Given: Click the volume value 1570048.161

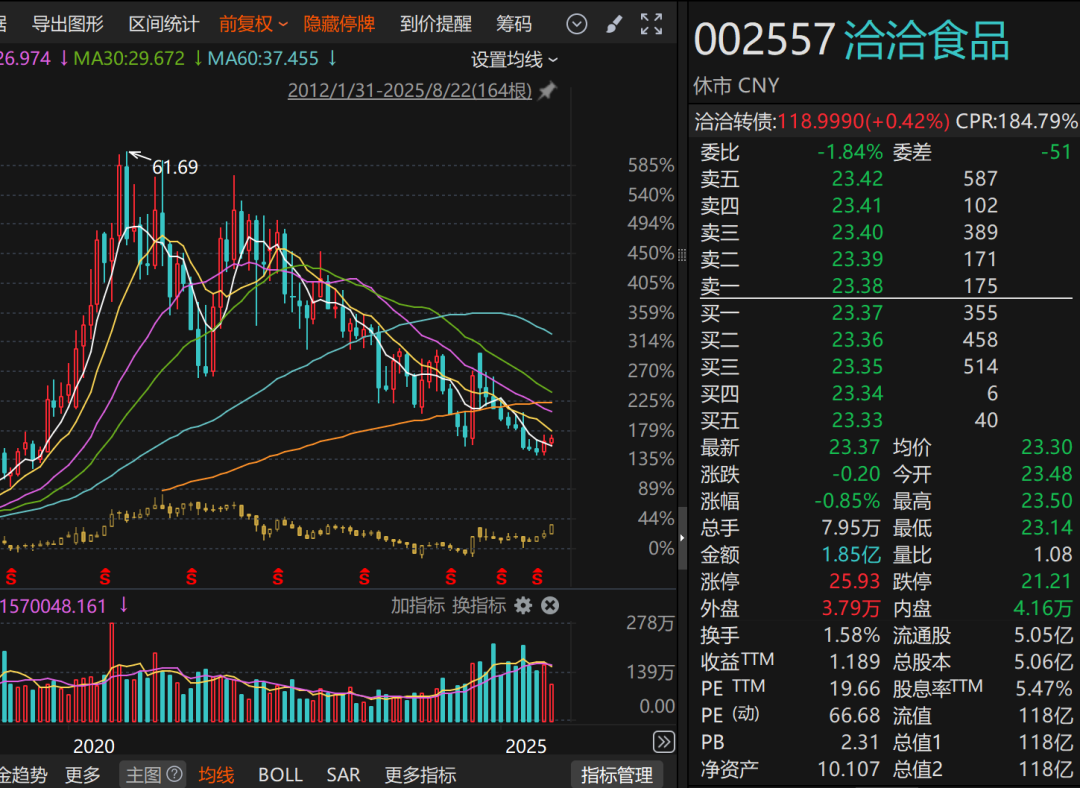Looking at the screenshot, I should pyautogui.click(x=54, y=606).
